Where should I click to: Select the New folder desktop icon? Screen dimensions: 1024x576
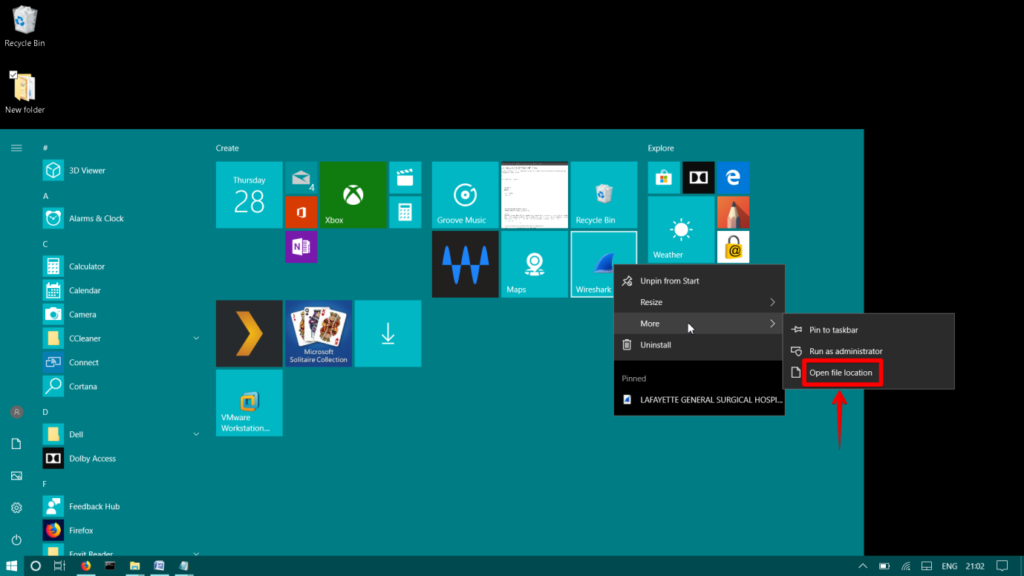point(25,93)
